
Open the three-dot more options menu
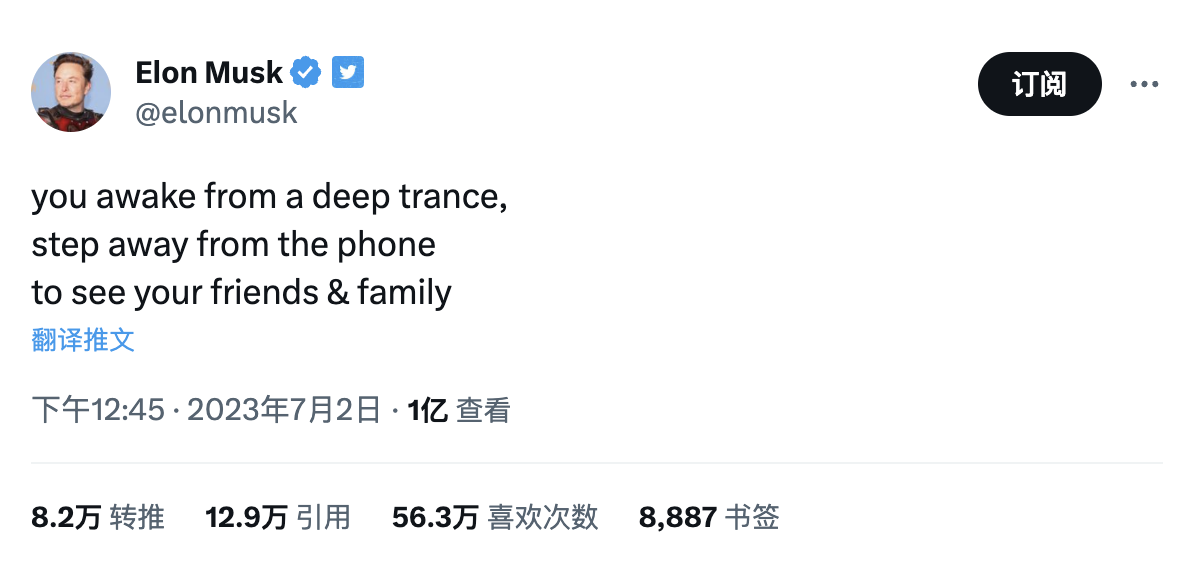pos(1144,85)
